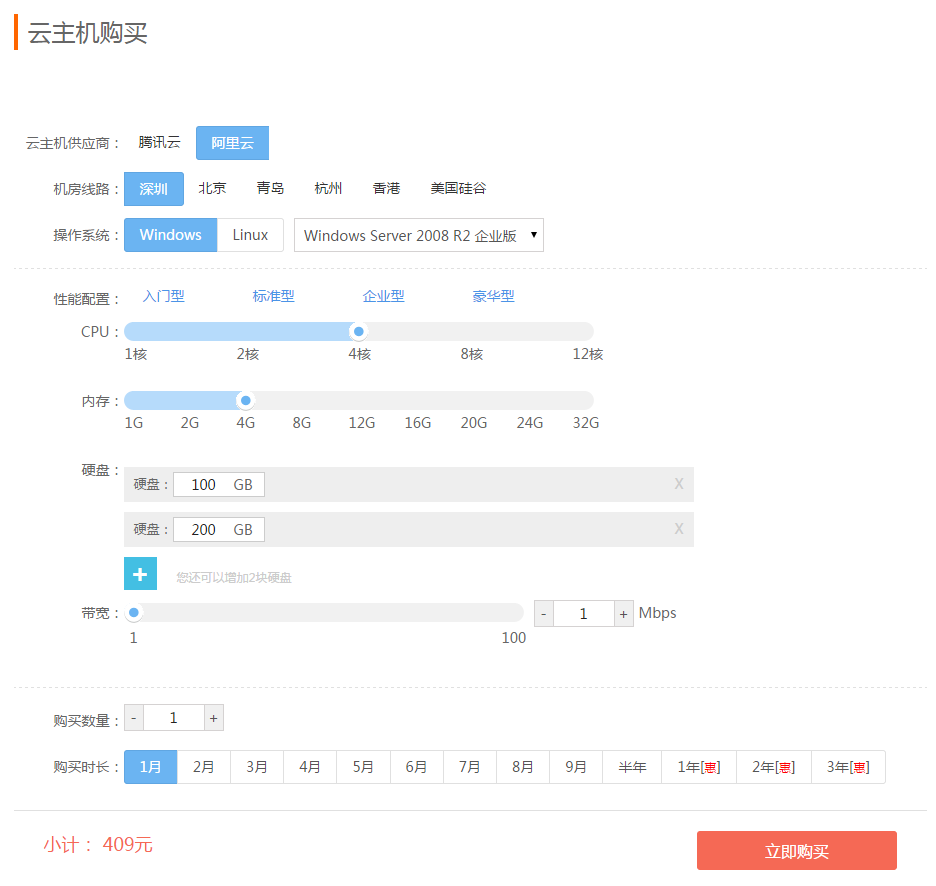Click the 立即购买 buy now button

click(797, 851)
